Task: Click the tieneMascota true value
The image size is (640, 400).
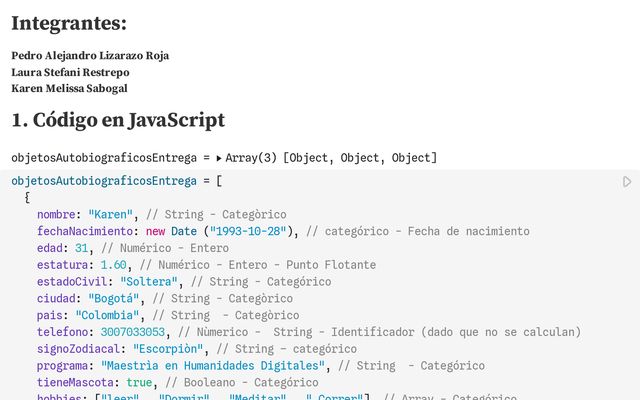Action: tap(139, 382)
